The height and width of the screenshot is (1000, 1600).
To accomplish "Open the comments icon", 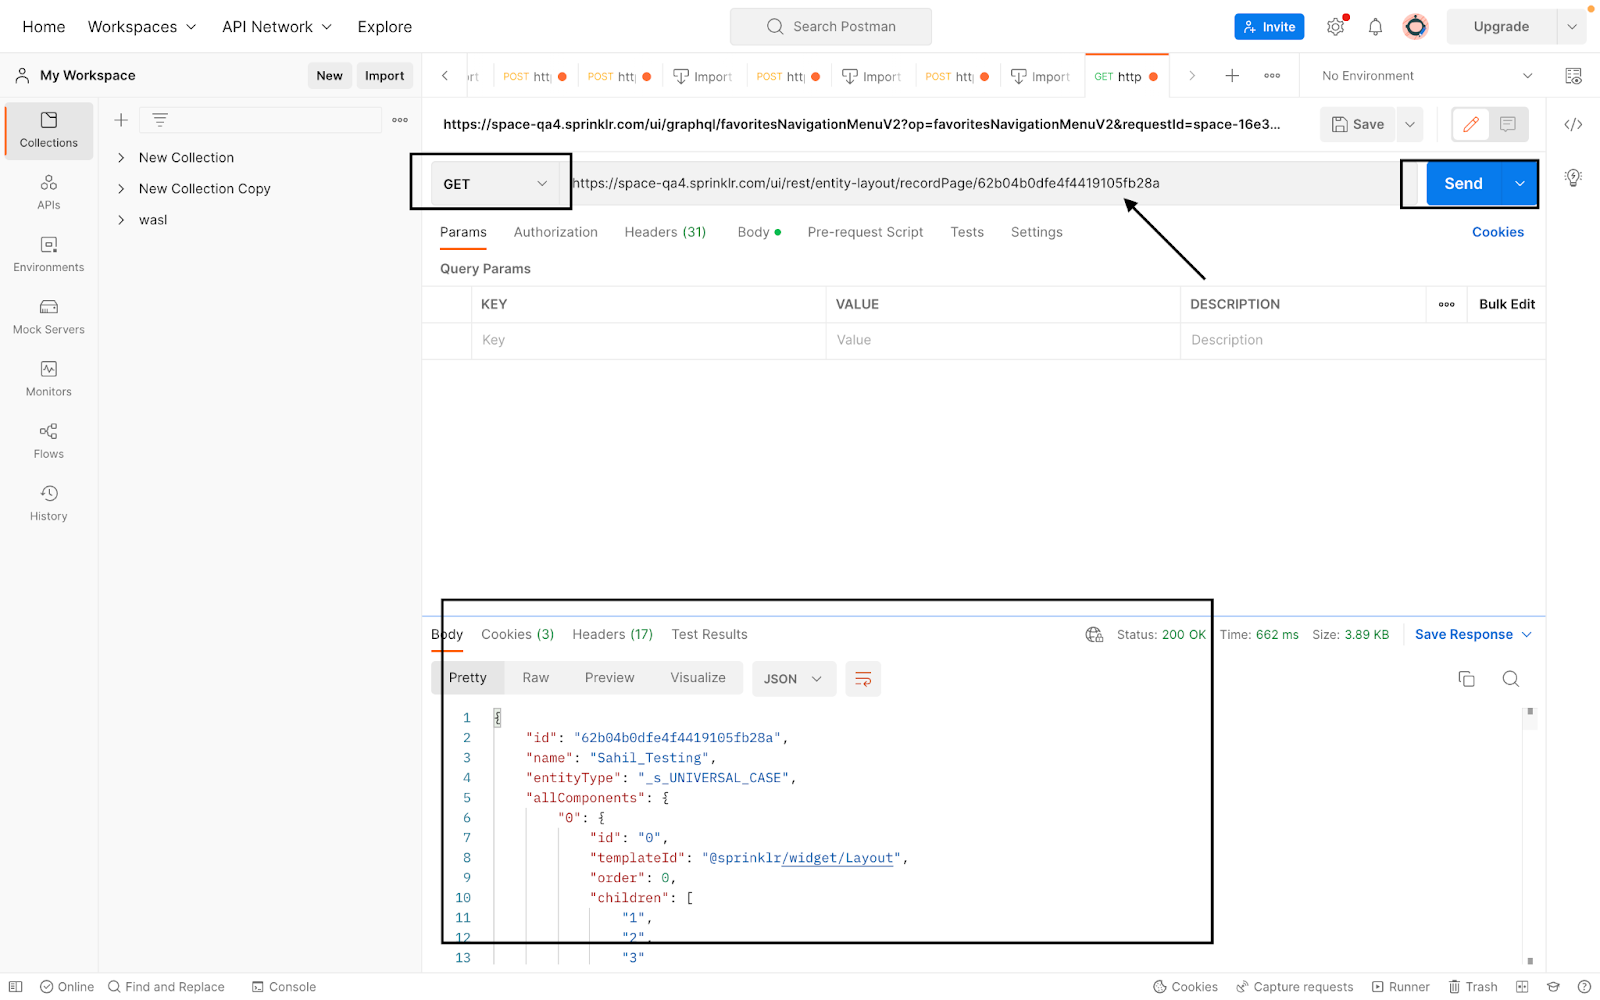I will pos(1508,125).
